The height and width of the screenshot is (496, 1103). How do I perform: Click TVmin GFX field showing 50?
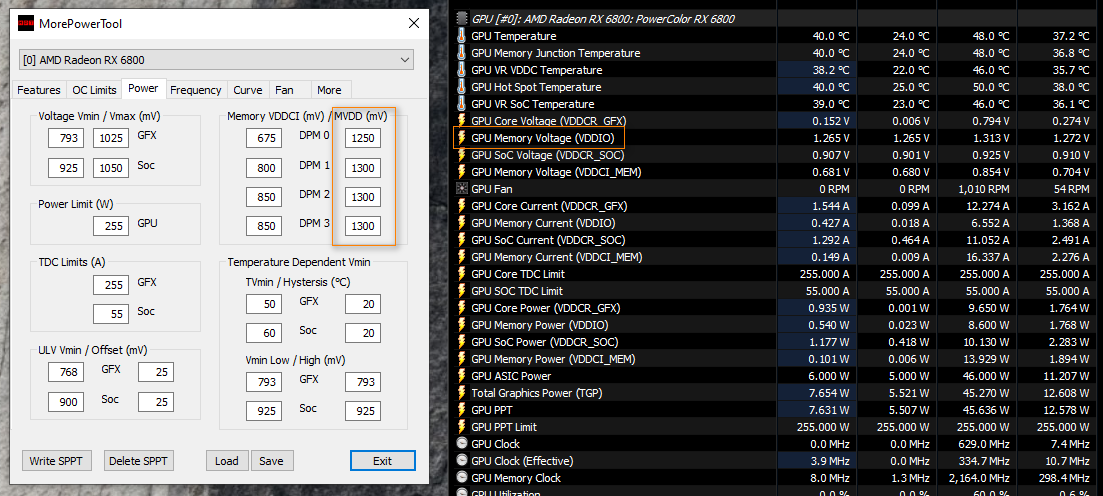(264, 303)
